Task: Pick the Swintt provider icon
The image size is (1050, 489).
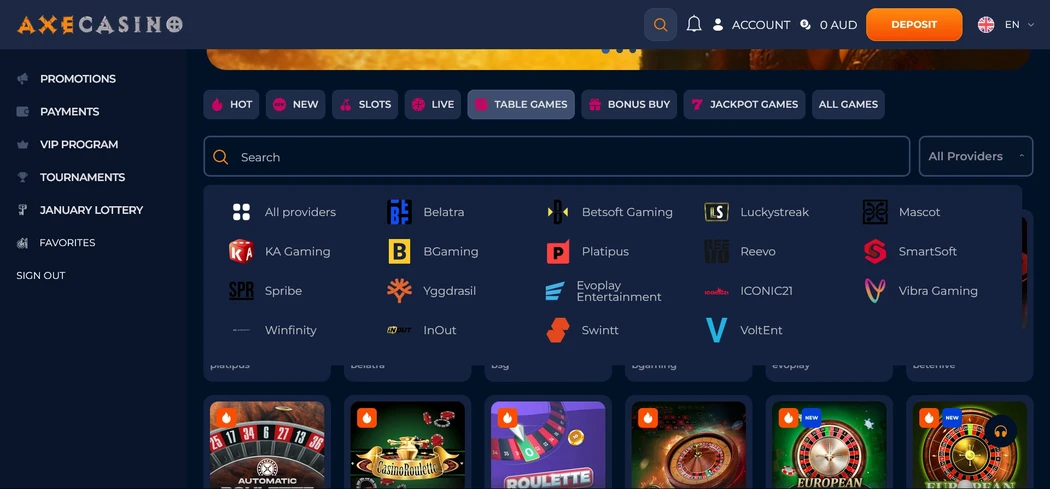Action: click(x=558, y=330)
